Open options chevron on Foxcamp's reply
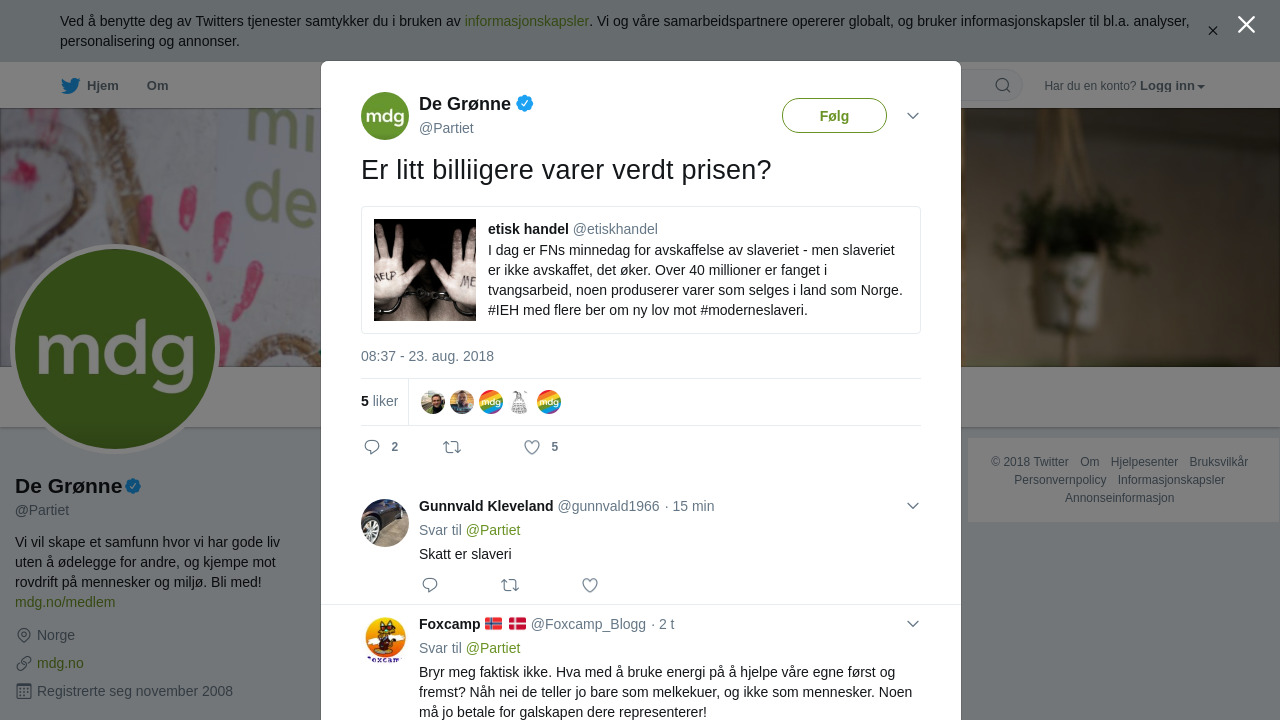The image size is (1280, 720). (913, 624)
